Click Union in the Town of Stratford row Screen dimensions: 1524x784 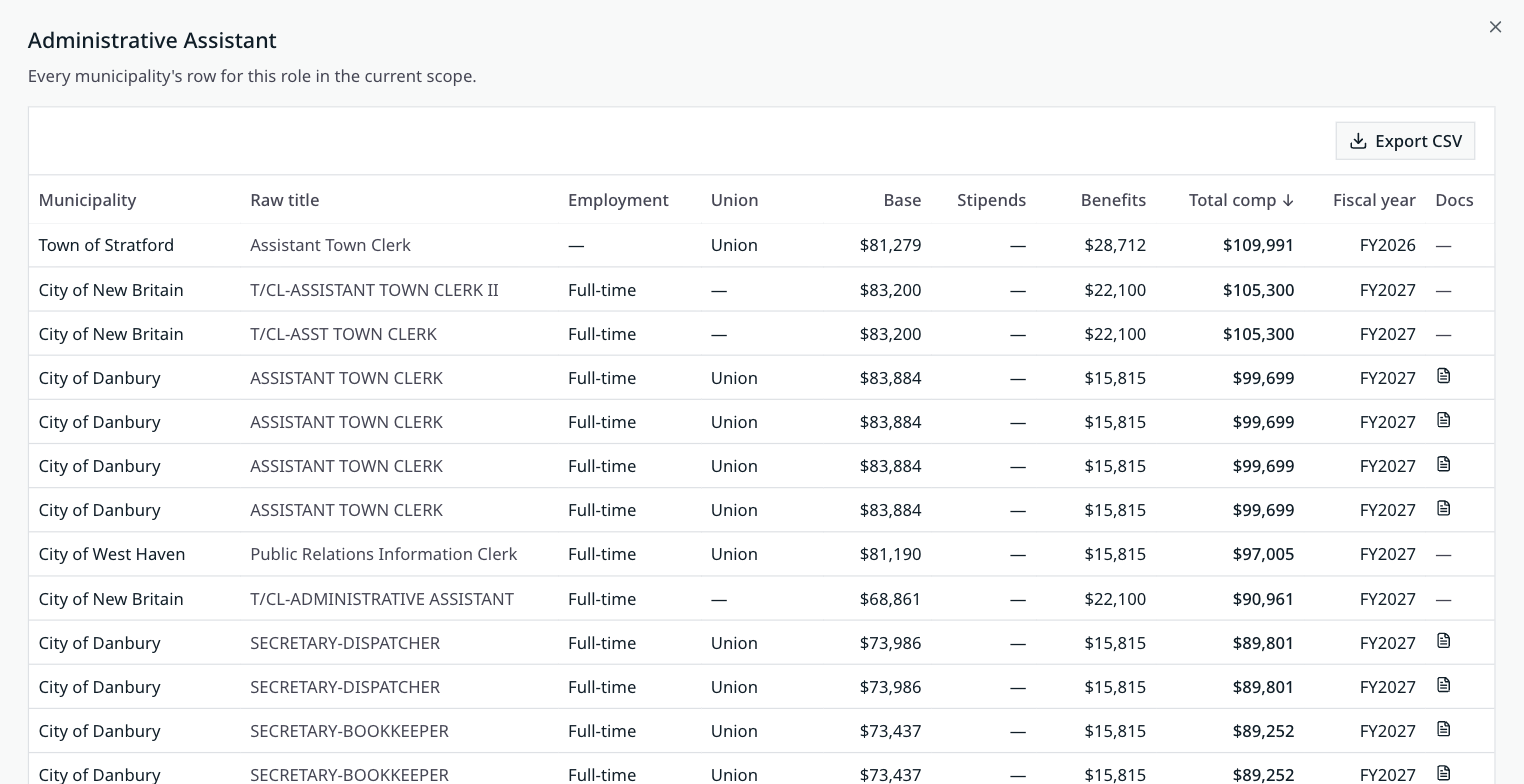[x=734, y=245]
